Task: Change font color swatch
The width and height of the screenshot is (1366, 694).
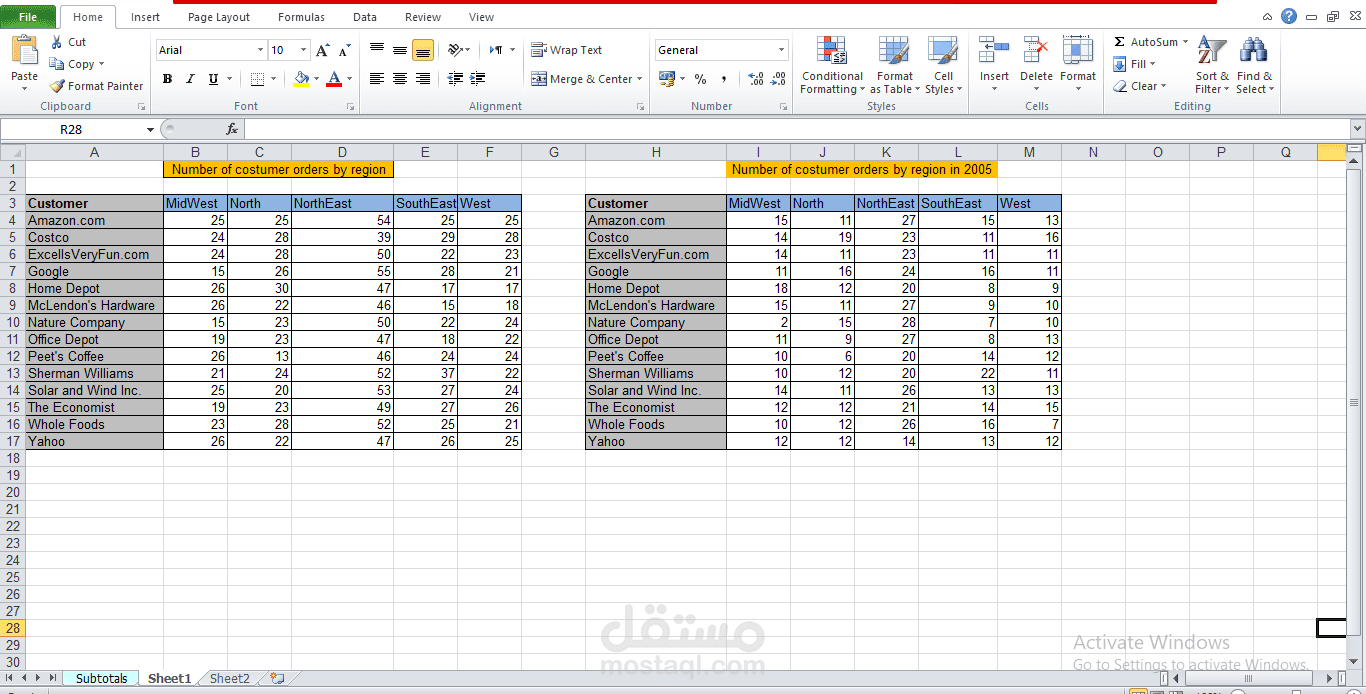Action: (x=334, y=79)
